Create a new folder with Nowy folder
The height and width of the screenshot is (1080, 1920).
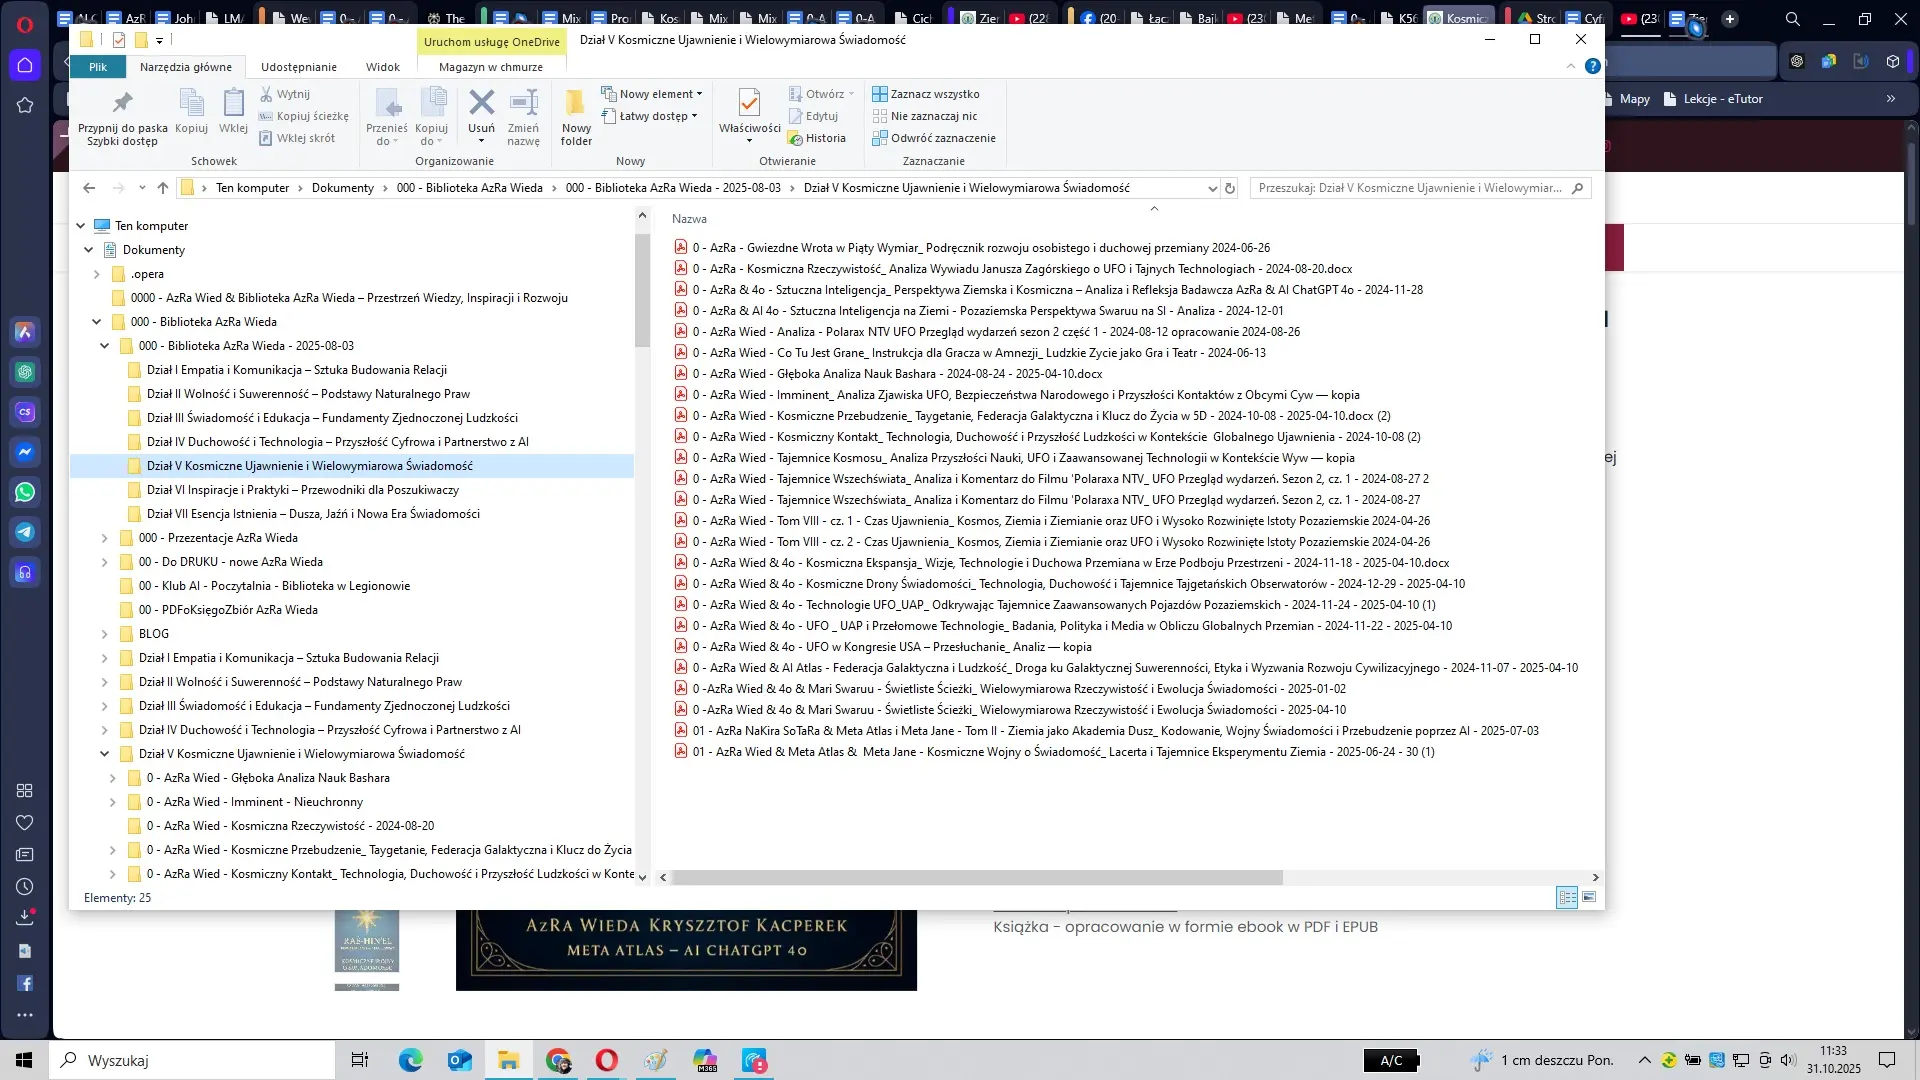tap(576, 103)
